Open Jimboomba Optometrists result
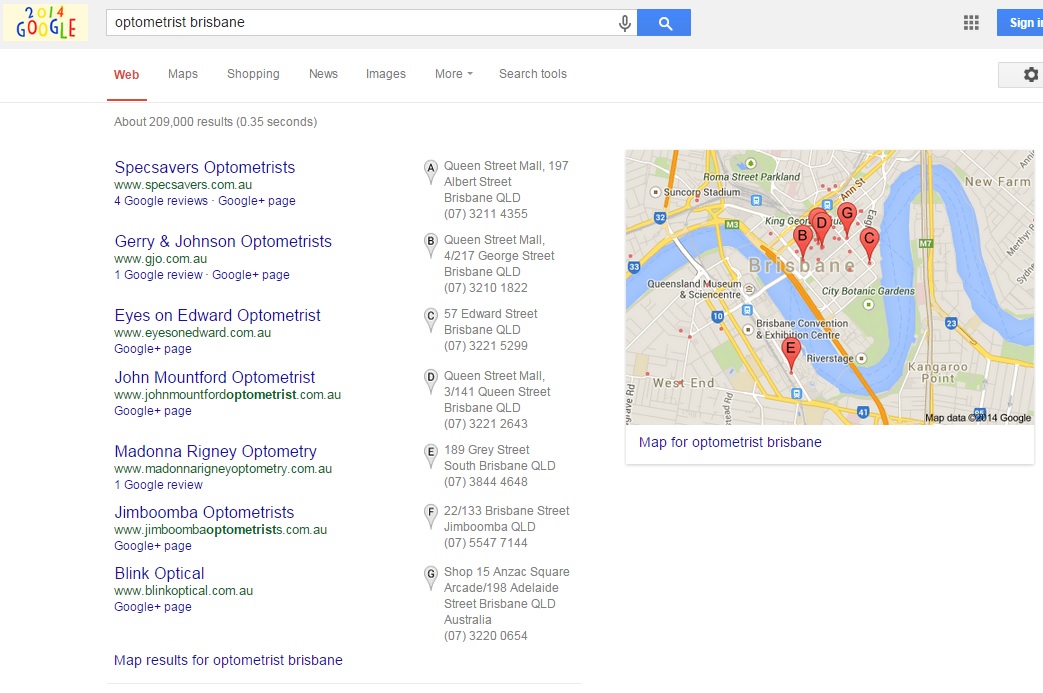Screen dimensions: 1043x693 click(204, 513)
